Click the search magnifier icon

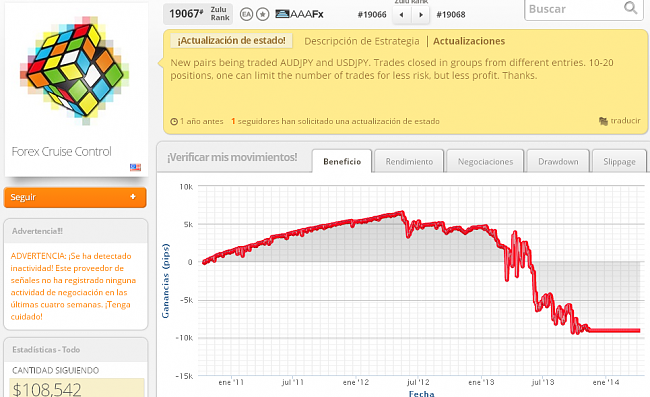pos(631,8)
